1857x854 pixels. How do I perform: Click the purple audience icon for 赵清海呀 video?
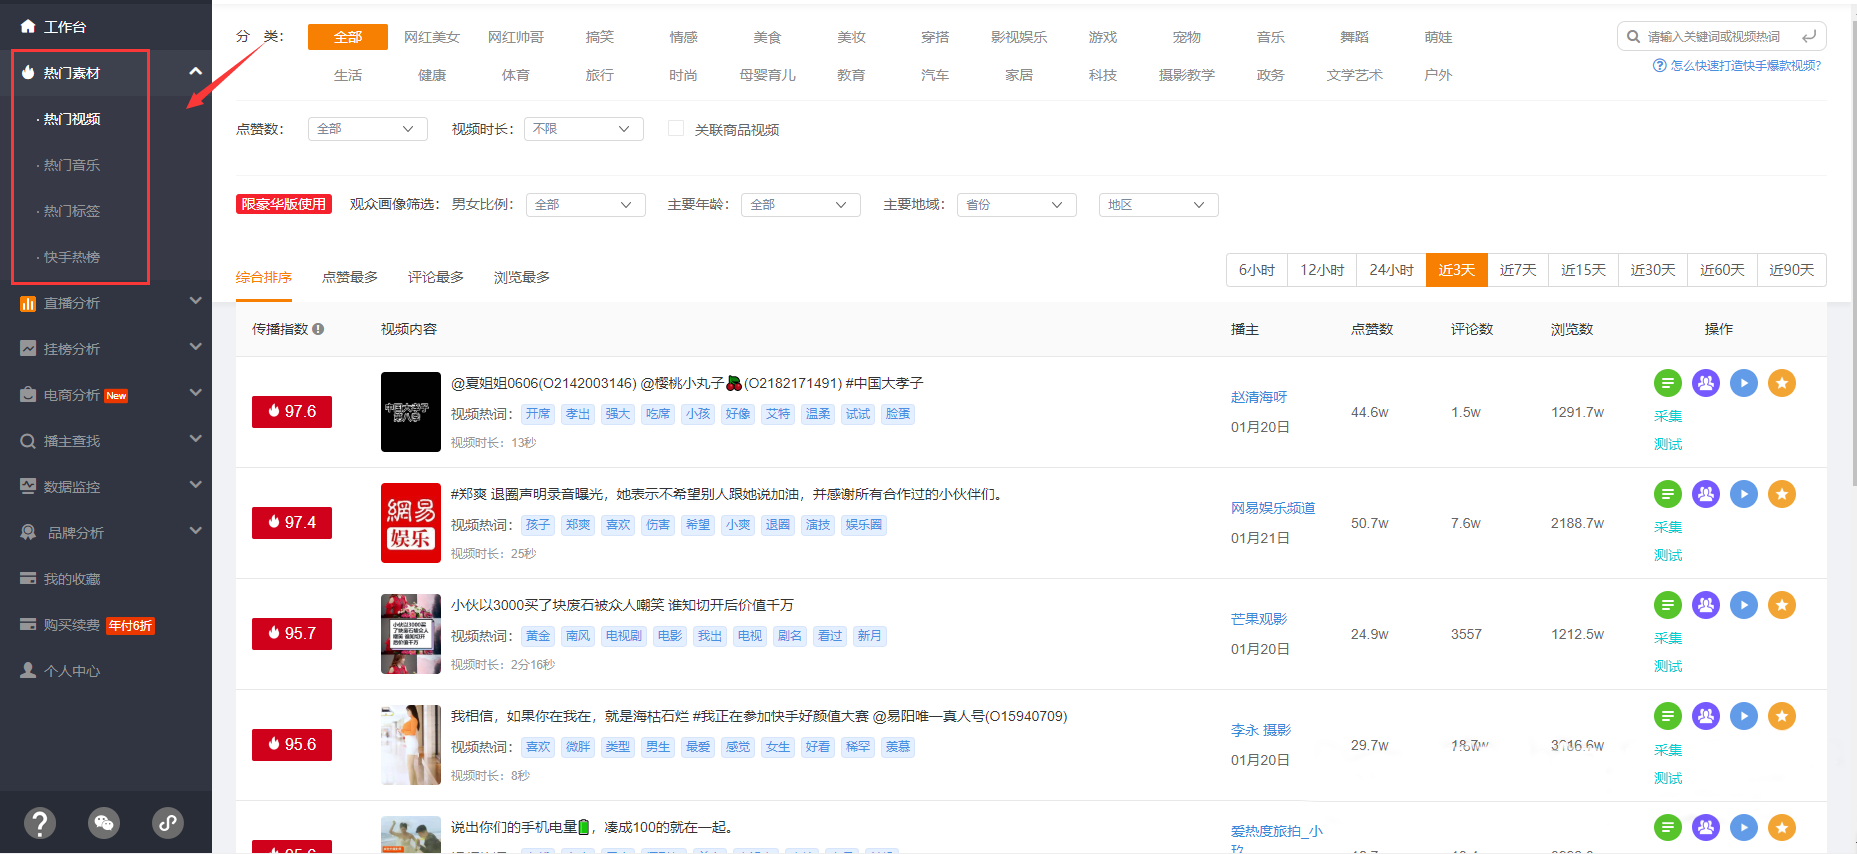coord(1706,383)
